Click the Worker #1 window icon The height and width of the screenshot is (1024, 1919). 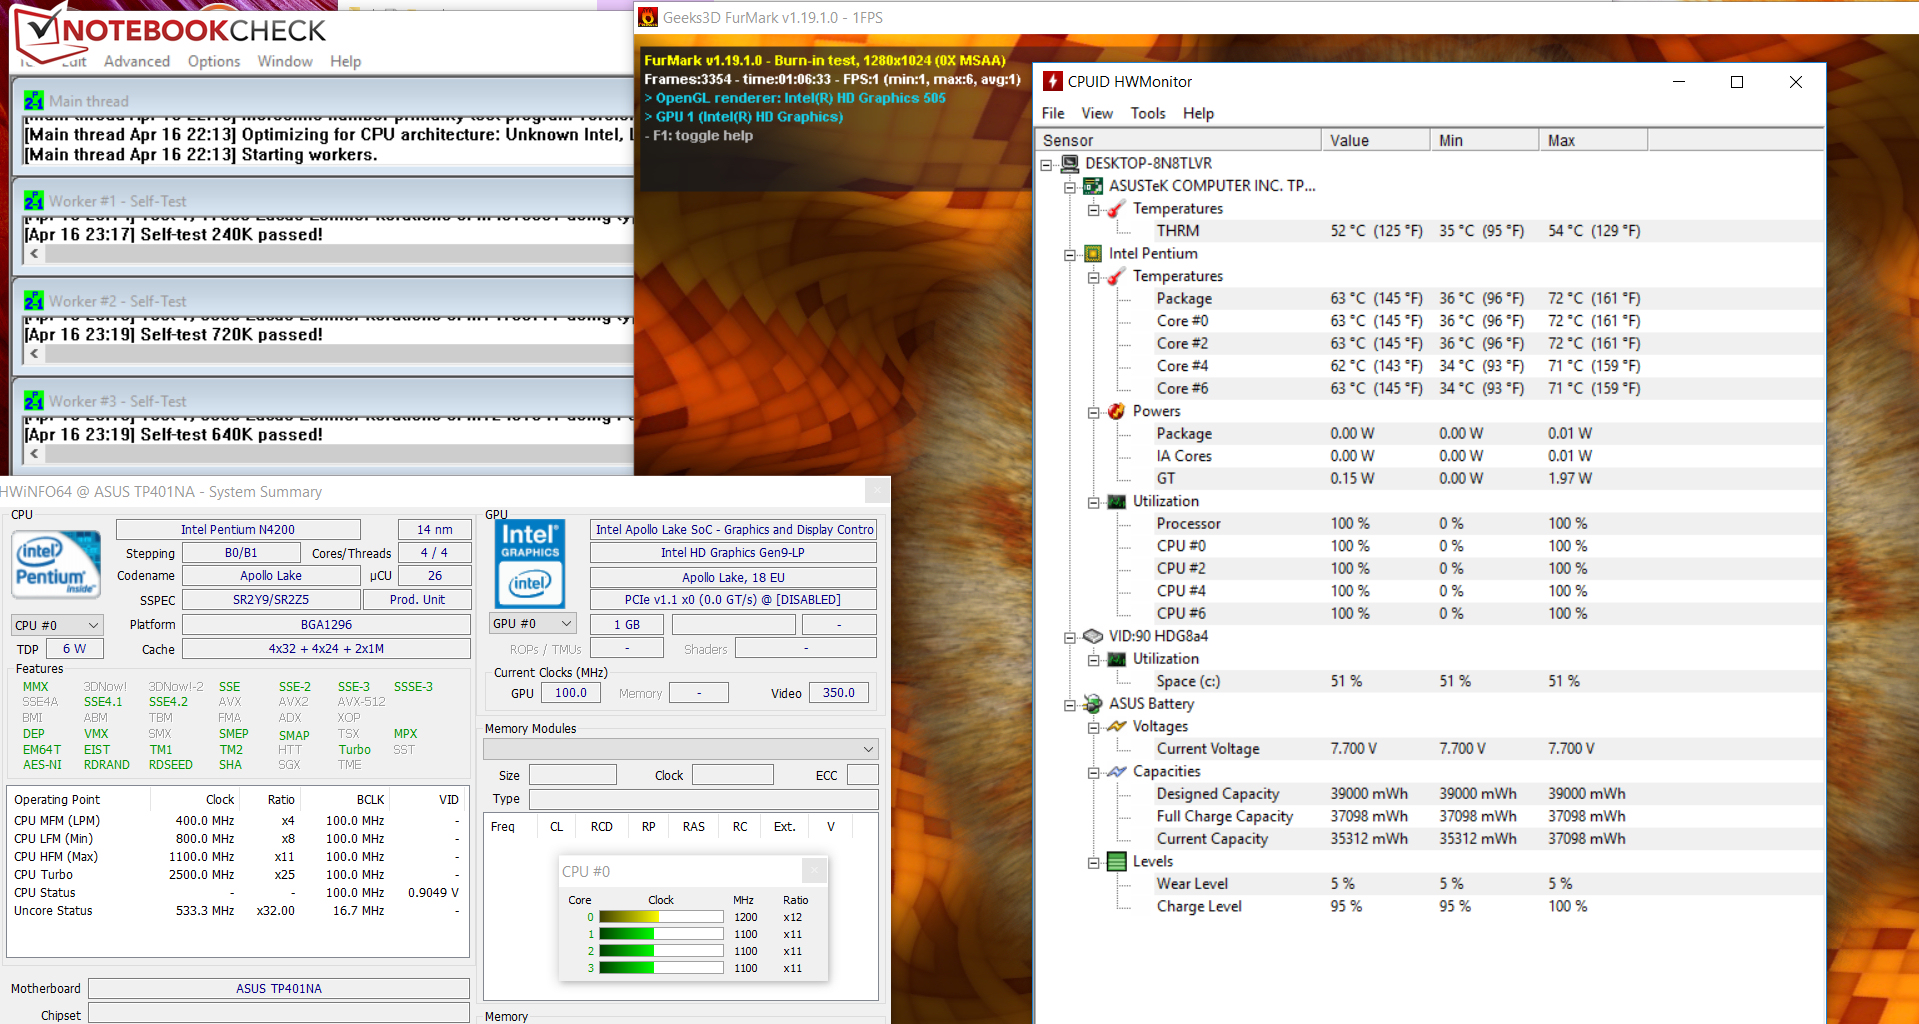(34, 201)
